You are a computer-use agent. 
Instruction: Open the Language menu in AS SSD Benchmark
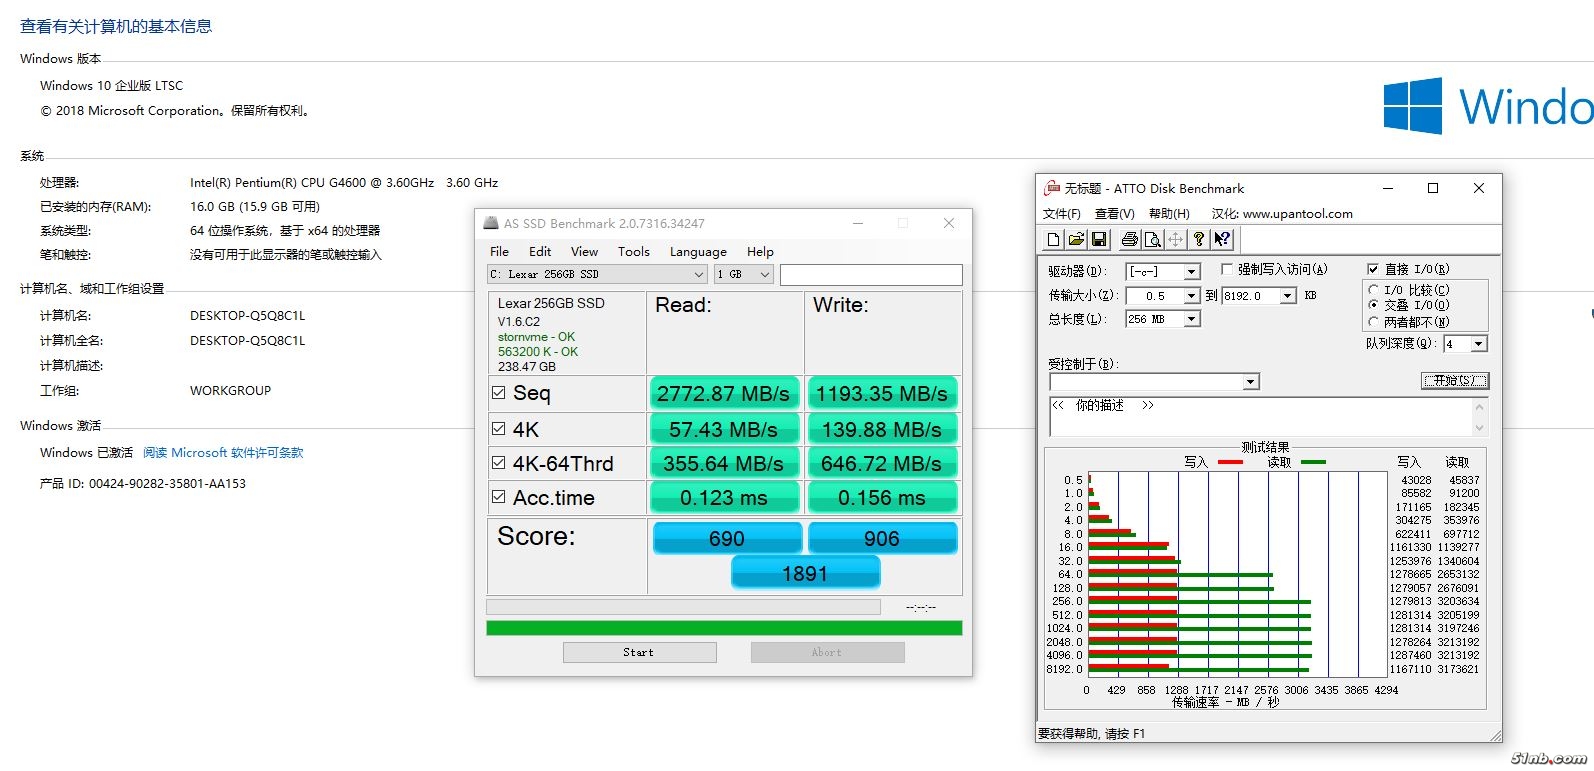tap(698, 252)
